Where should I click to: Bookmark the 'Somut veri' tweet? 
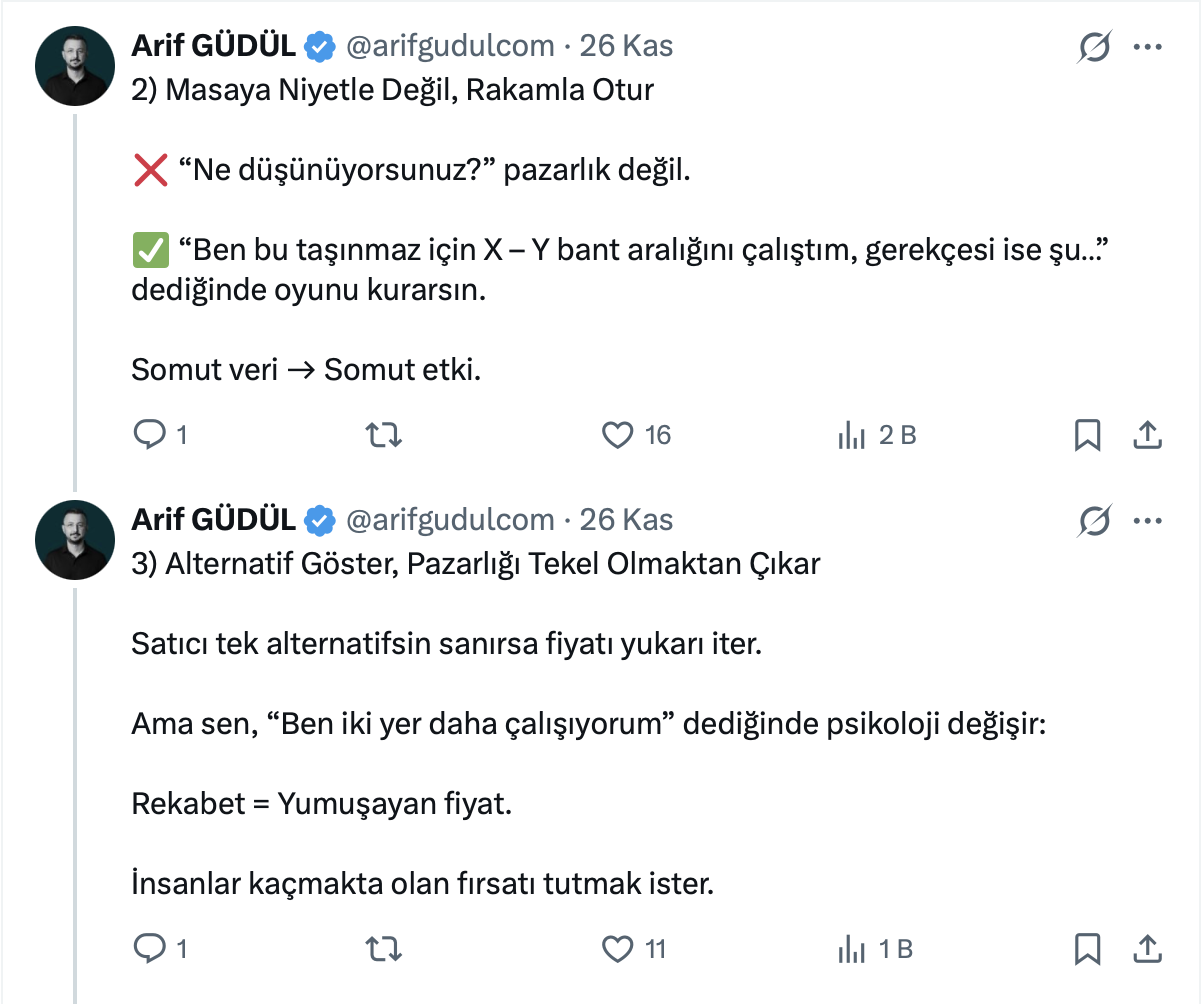(1087, 435)
